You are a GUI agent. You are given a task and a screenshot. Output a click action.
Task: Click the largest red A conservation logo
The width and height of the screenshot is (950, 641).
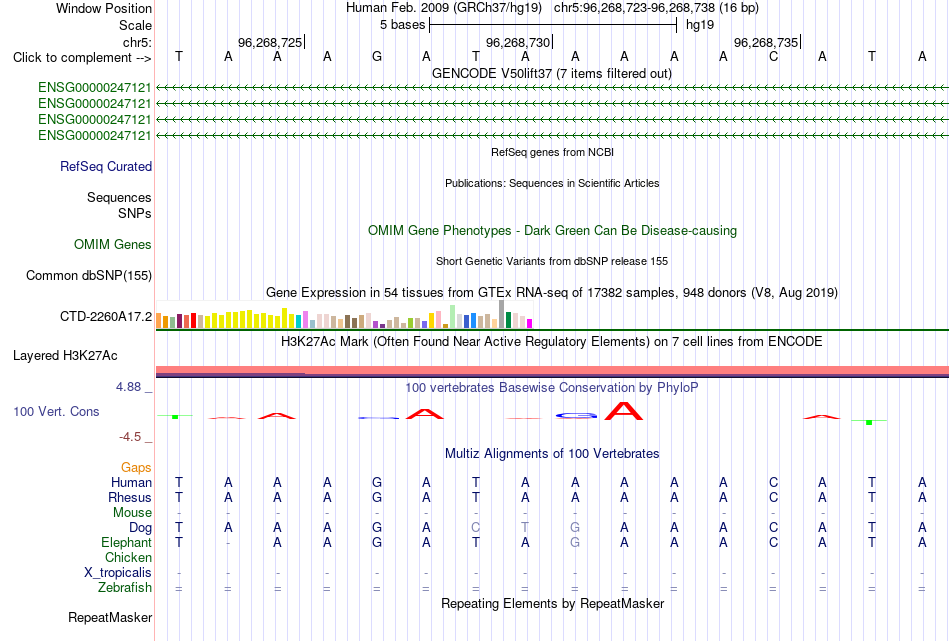[x=624, y=411]
